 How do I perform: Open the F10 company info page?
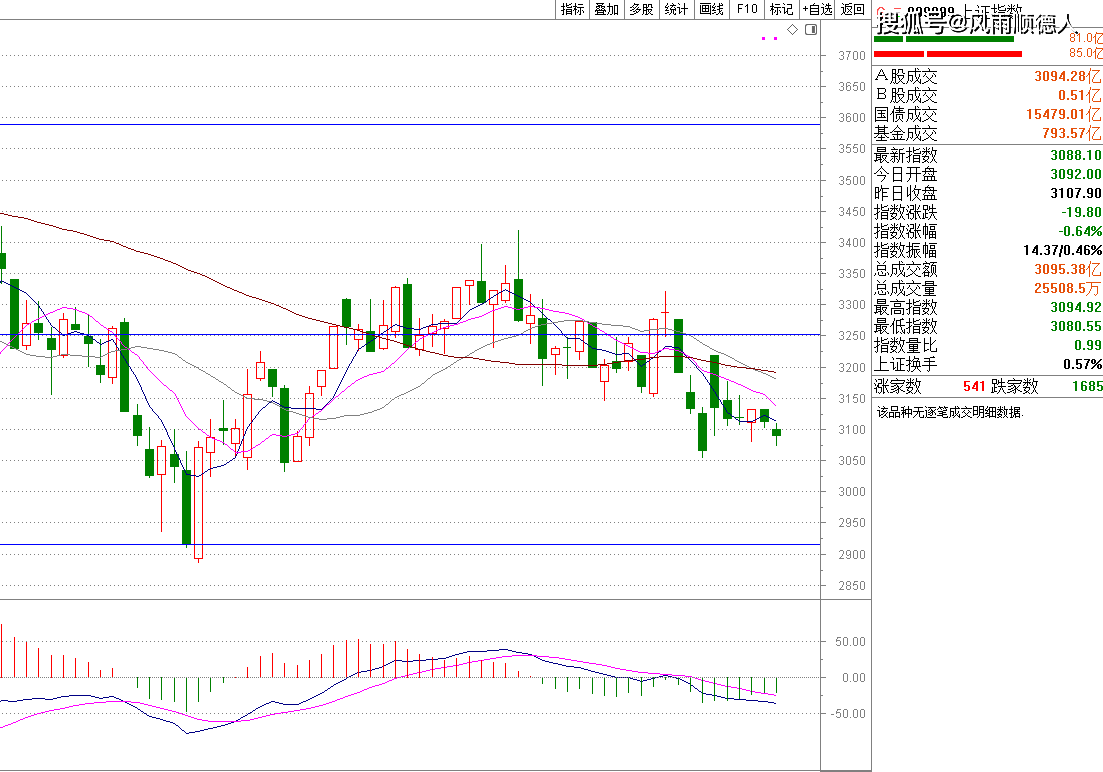tap(746, 9)
